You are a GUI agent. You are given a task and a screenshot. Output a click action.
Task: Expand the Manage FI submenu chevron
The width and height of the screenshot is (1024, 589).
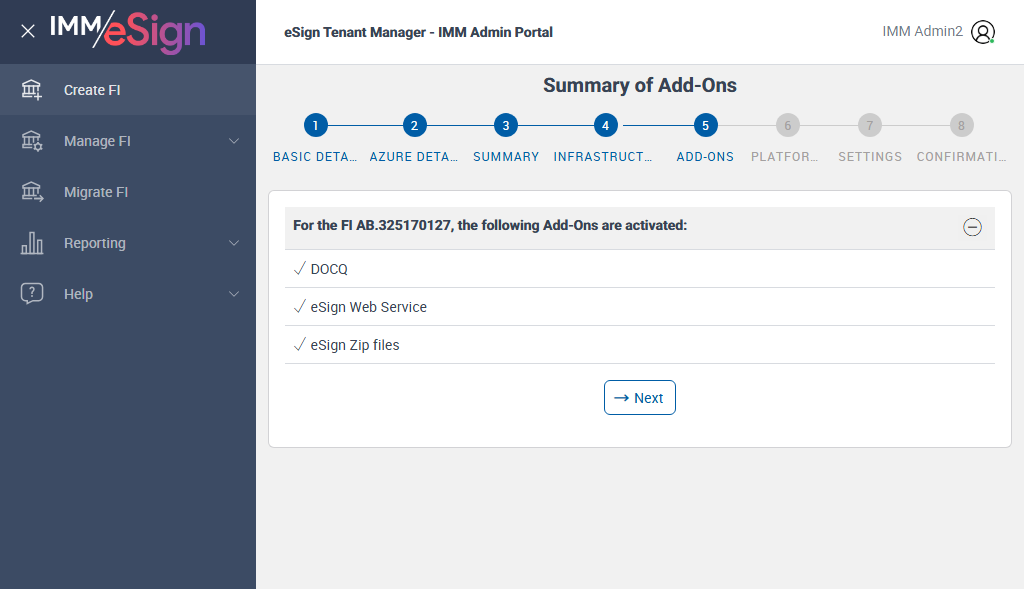click(x=234, y=141)
